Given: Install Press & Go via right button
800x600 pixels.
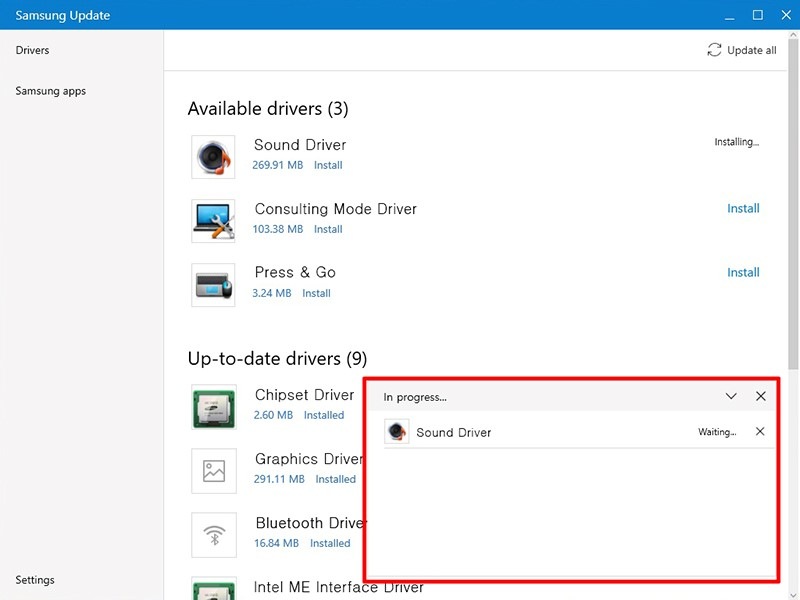Looking at the screenshot, I should tap(743, 272).
